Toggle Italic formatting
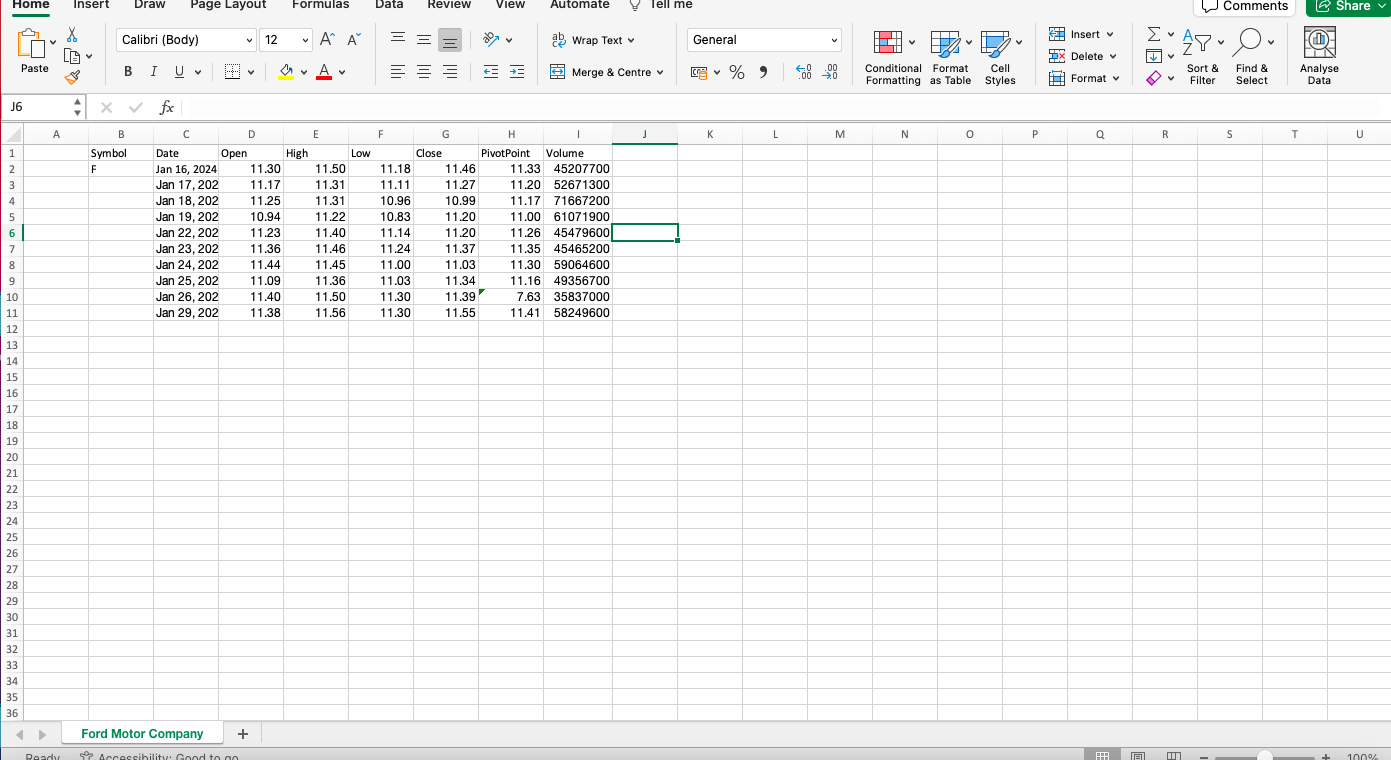The image size is (1391, 760). coord(153,72)
